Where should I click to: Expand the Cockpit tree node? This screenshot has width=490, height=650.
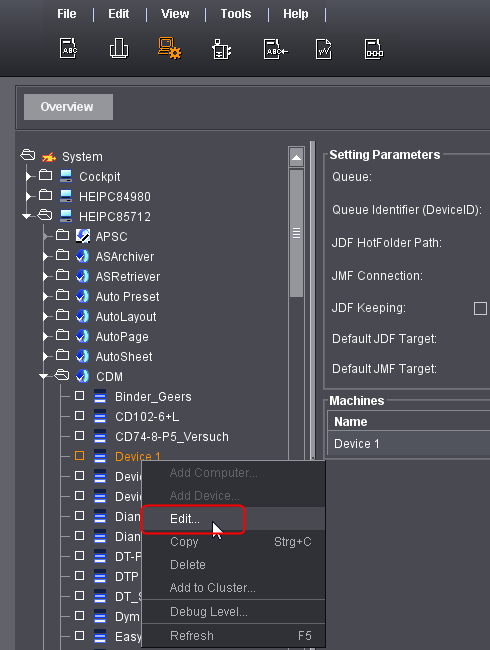point(29,177)
